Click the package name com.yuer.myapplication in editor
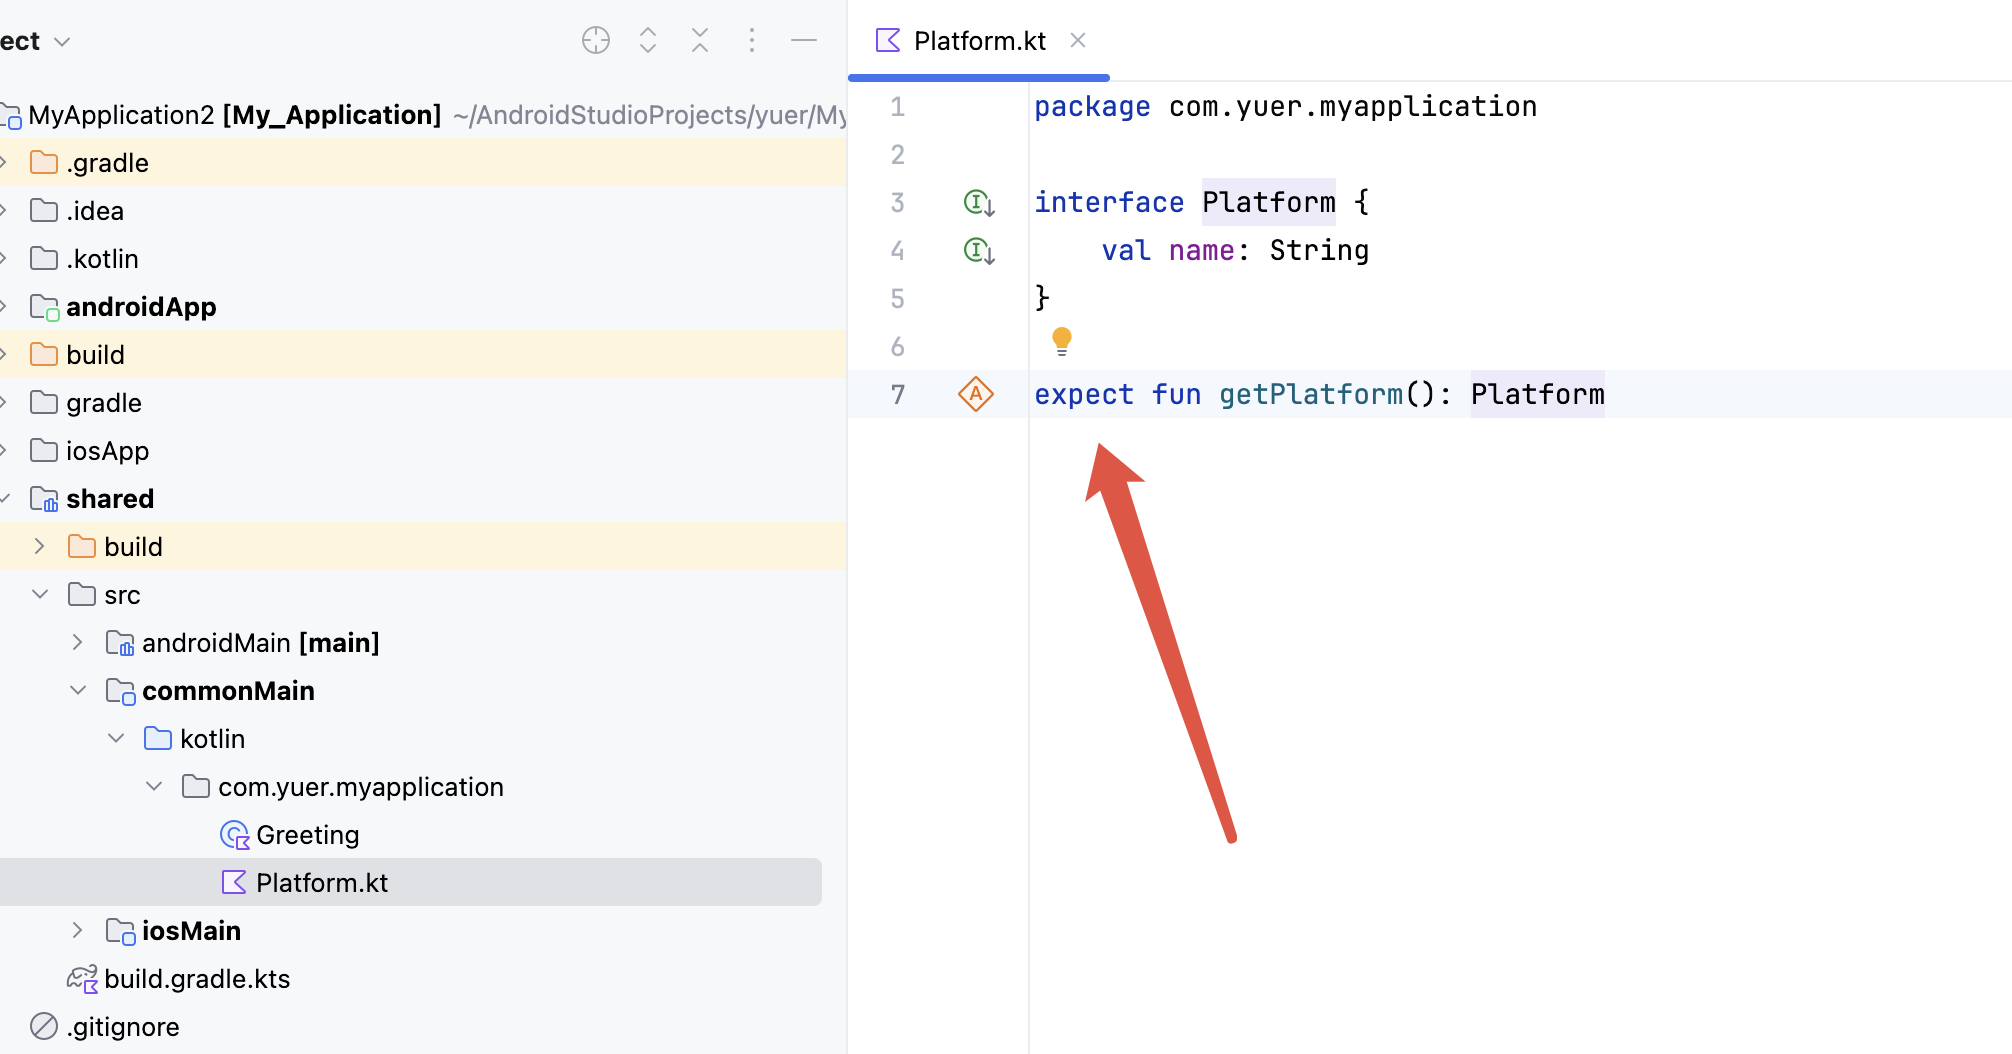This screenshot has width=2012, height=1054. pos(1353,106)
